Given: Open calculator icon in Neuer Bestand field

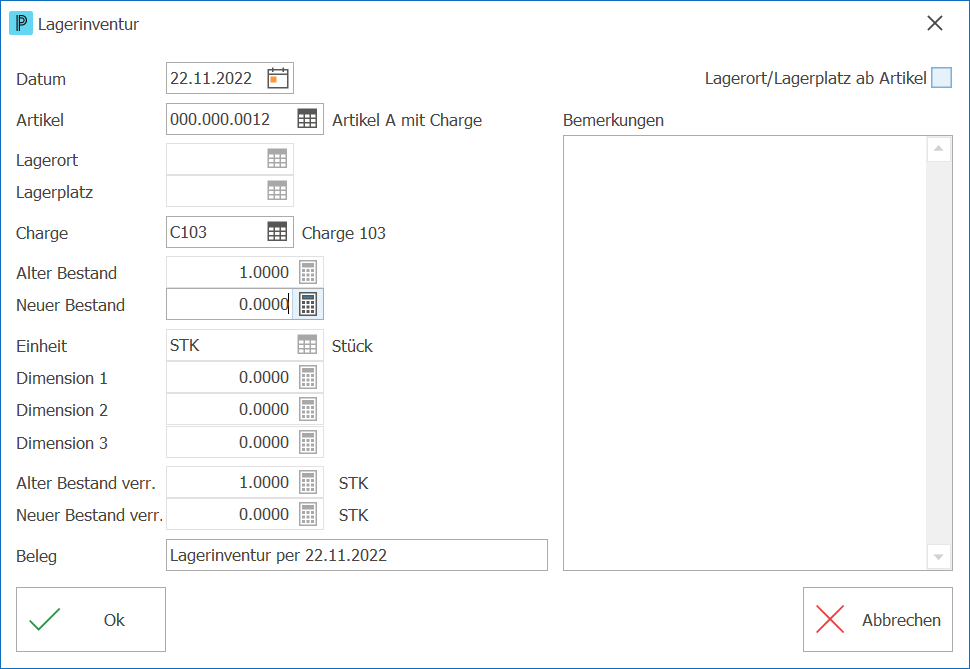Looking at the screenshot, I should point(308,304).
